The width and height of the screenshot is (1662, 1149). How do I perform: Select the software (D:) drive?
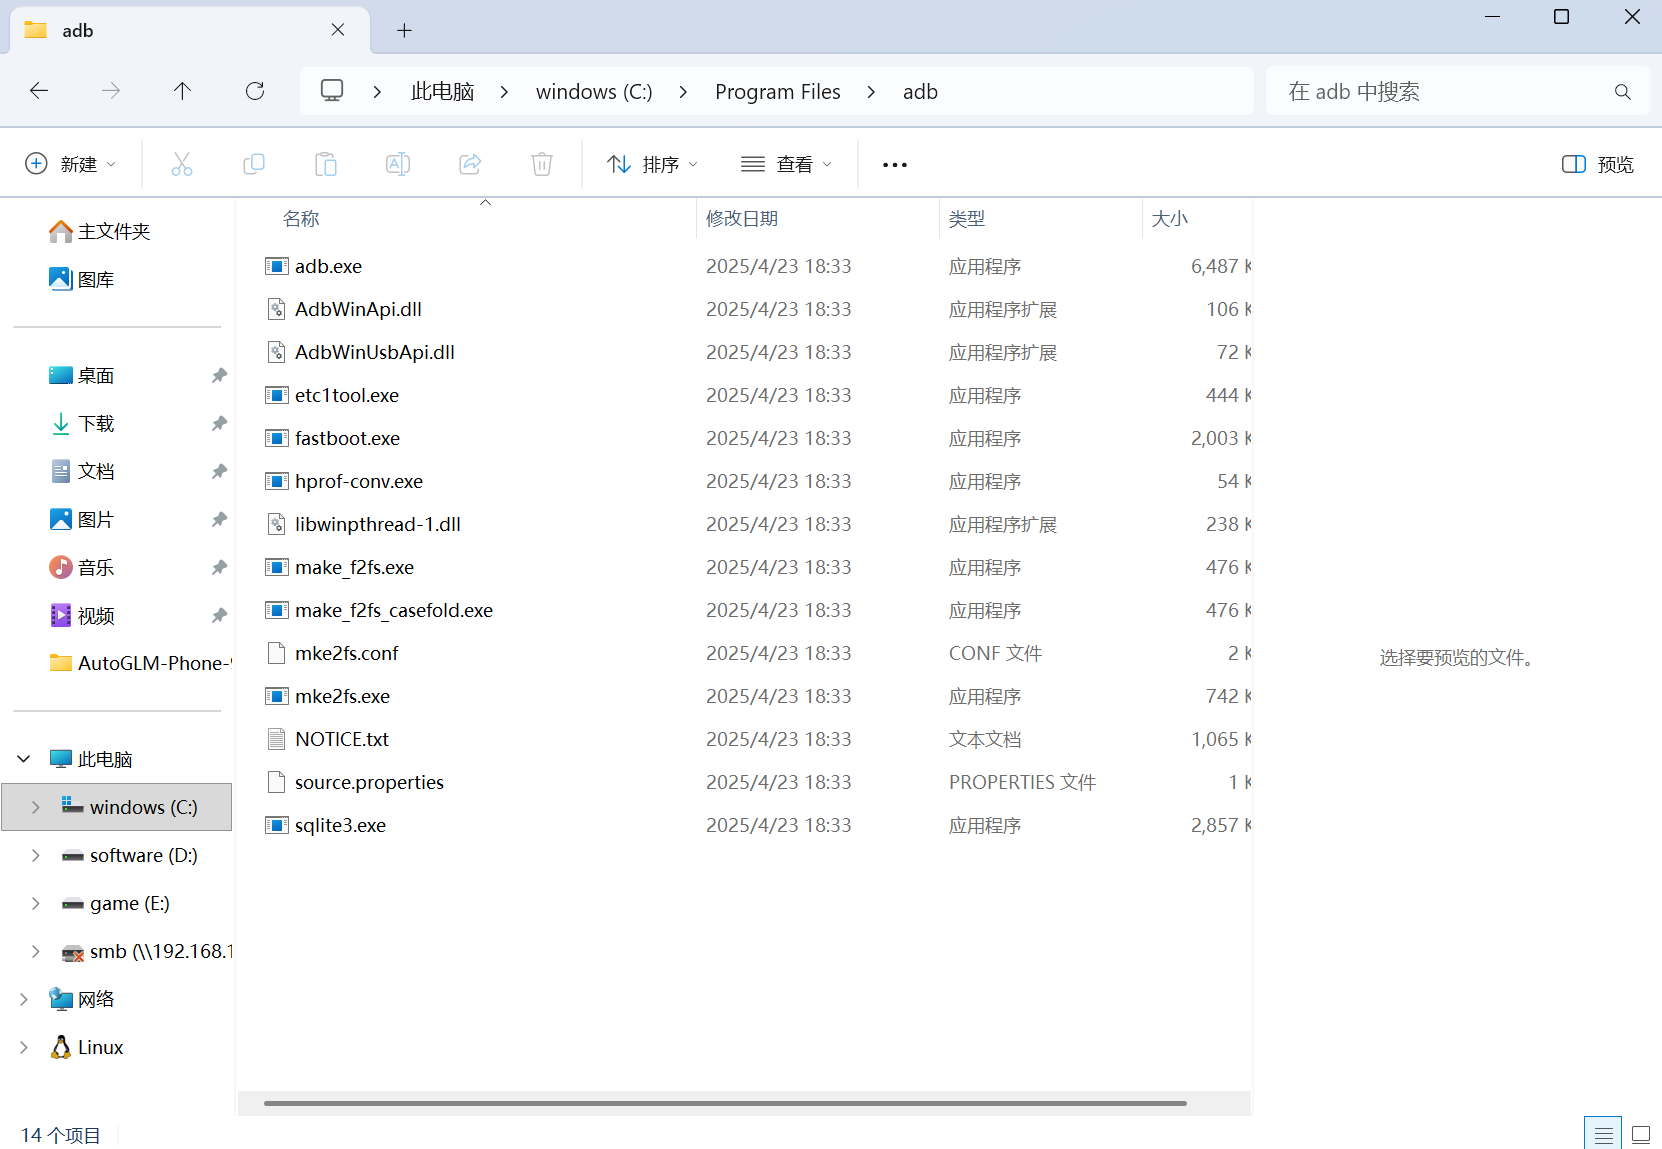click(144, 855)
